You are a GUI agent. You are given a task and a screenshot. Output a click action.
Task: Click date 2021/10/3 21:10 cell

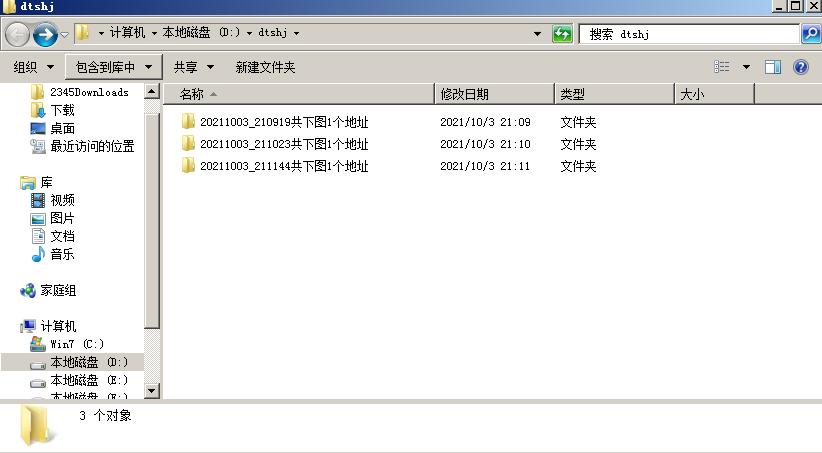tap(485, 144)
